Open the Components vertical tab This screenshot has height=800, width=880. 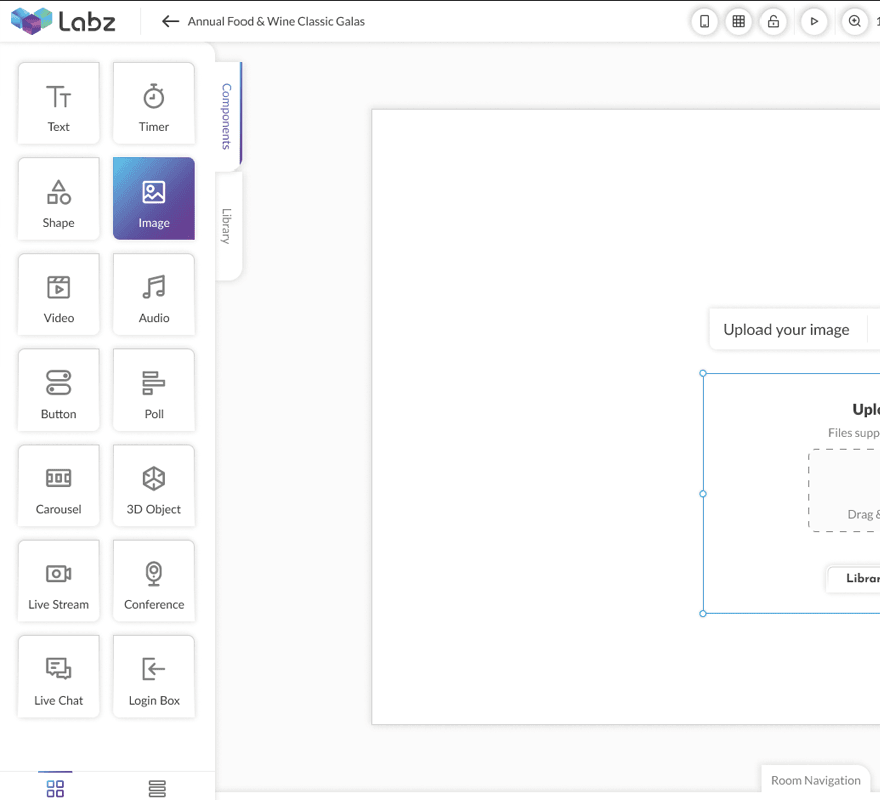click(x=227, y=116)
